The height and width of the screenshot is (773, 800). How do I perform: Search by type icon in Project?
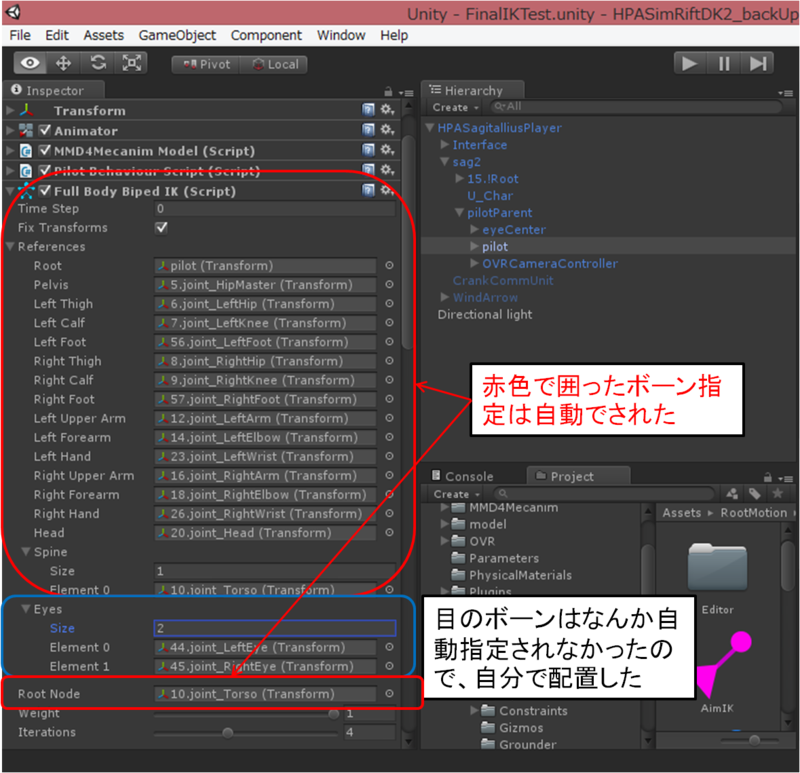click(x=732, y=493)
